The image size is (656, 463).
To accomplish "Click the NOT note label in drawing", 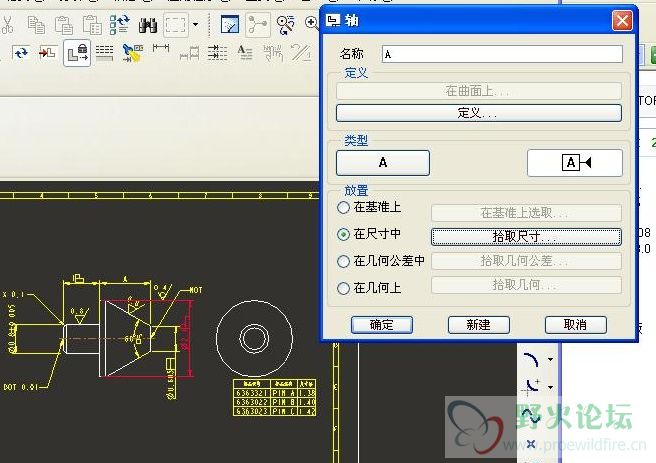I will coord(195,290).
